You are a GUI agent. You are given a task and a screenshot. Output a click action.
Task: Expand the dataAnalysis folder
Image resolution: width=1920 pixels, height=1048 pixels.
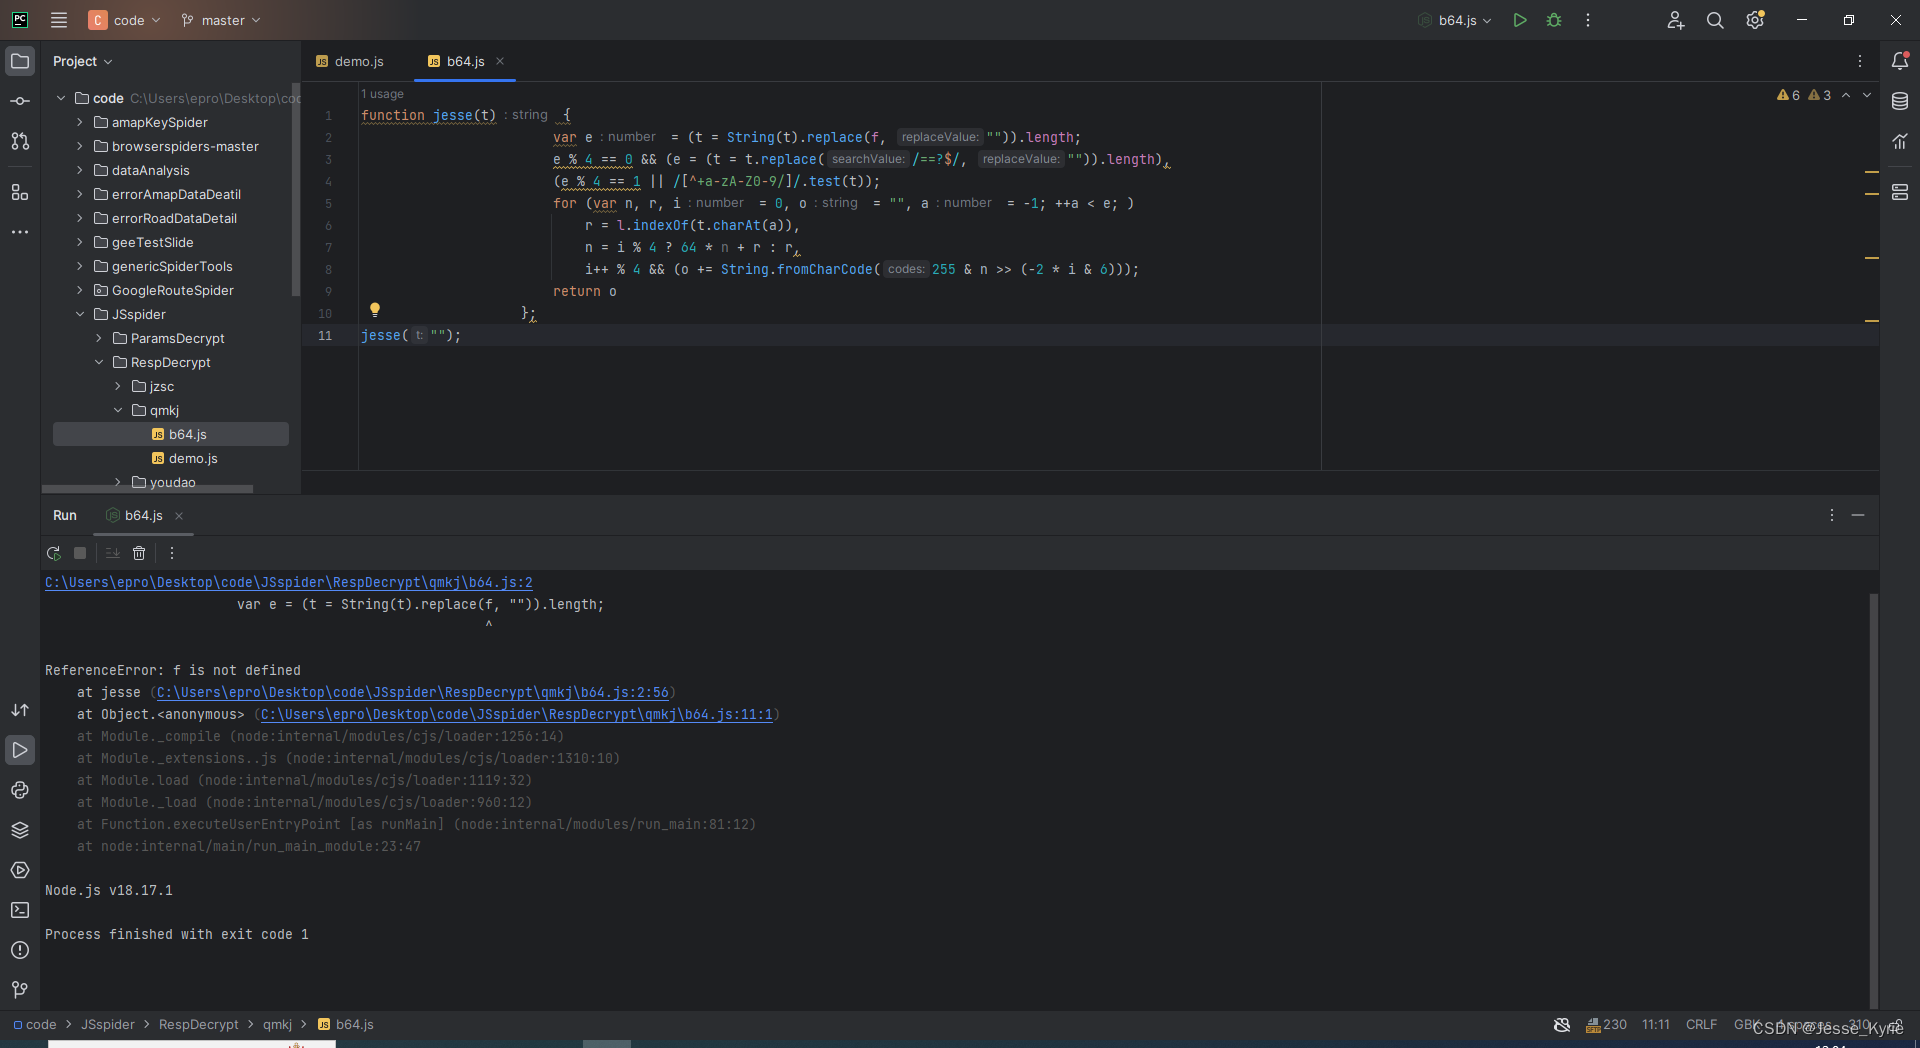[x=80, y=170]
